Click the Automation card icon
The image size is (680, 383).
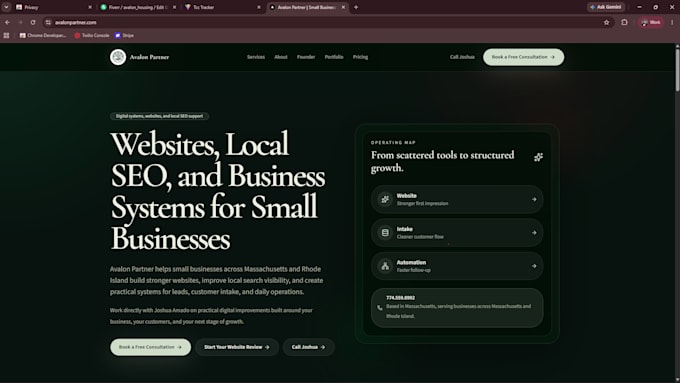385,266
